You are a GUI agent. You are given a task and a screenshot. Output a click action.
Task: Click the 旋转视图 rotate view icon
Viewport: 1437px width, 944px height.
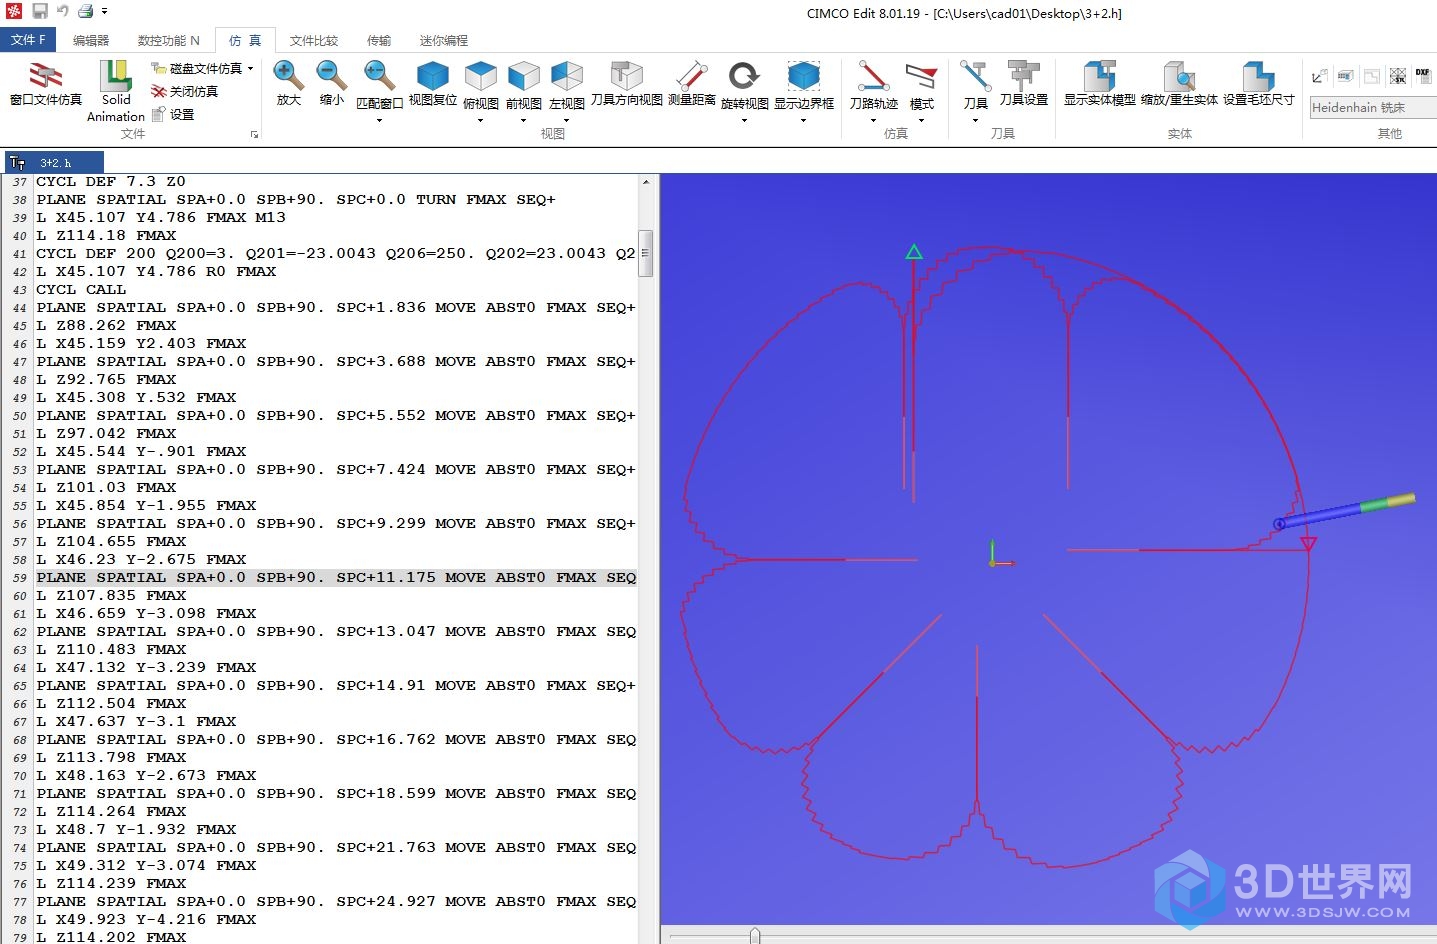pyautogui.click(x=744, y=75)
